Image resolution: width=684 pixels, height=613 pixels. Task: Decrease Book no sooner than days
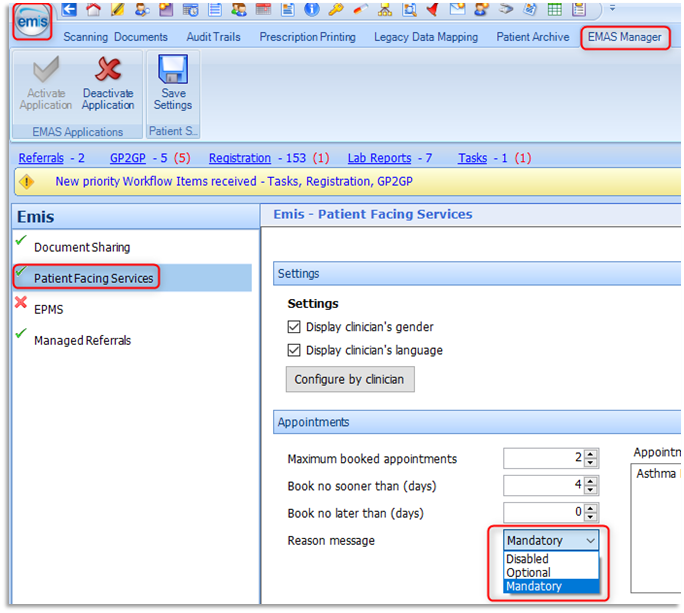click(590, 490)
